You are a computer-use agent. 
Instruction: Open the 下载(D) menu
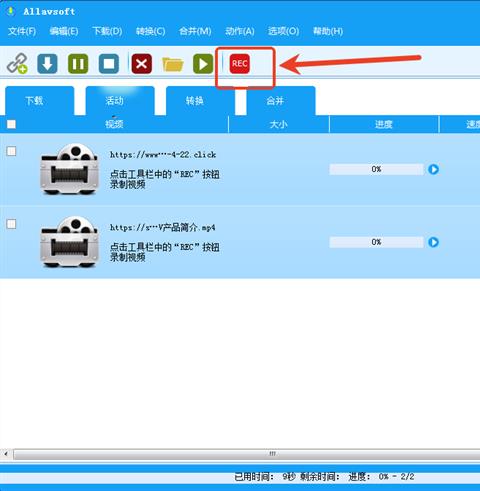(x=107, y=31)
